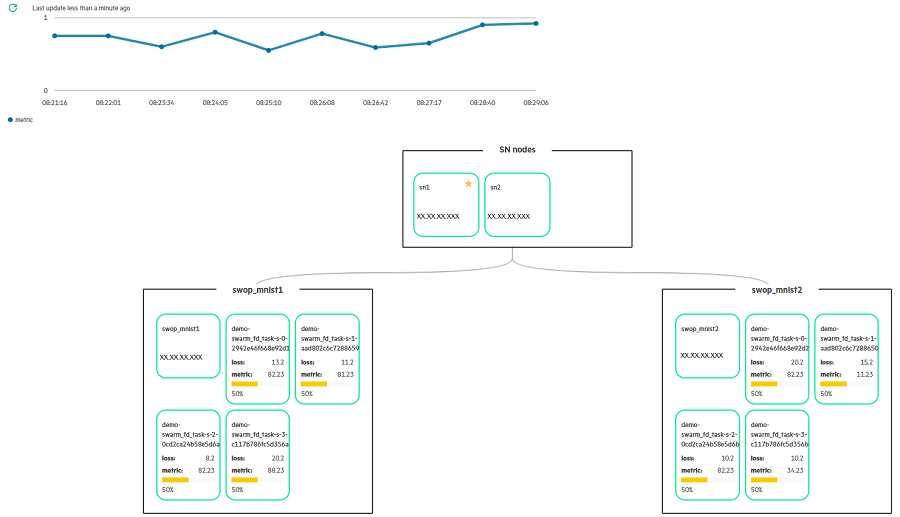The image size is (900, 517).
Task: Select the sn2 node card
Action: [x=517, y=205]
